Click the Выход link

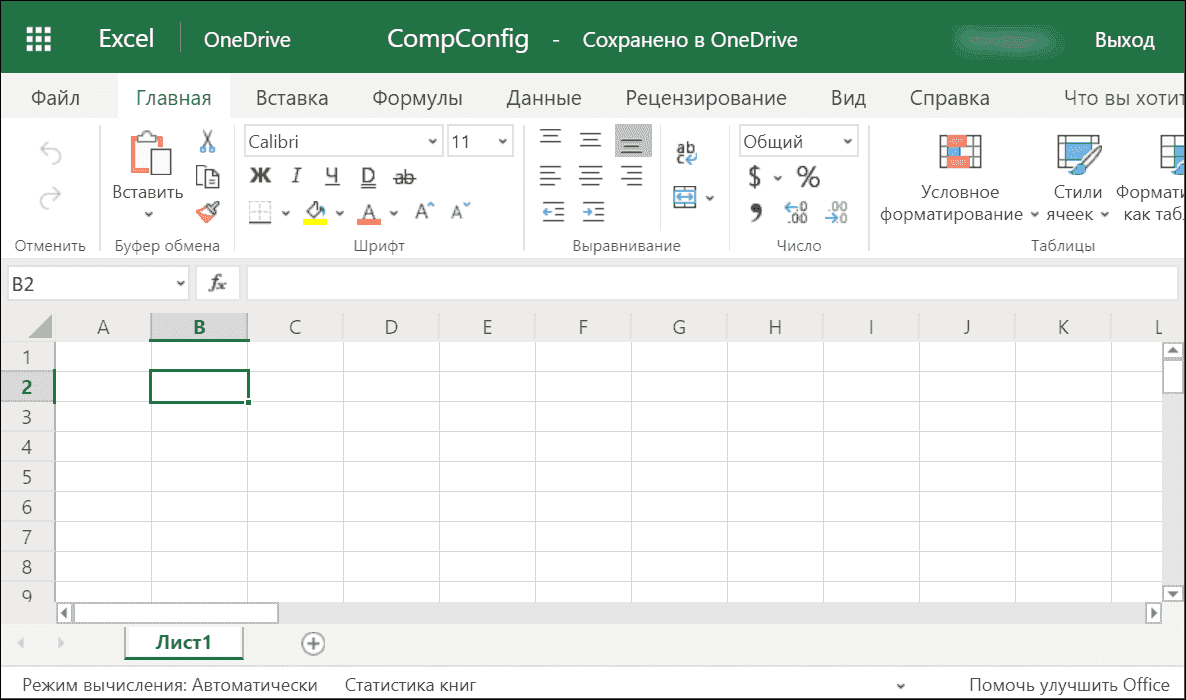tap(1124, 40)
